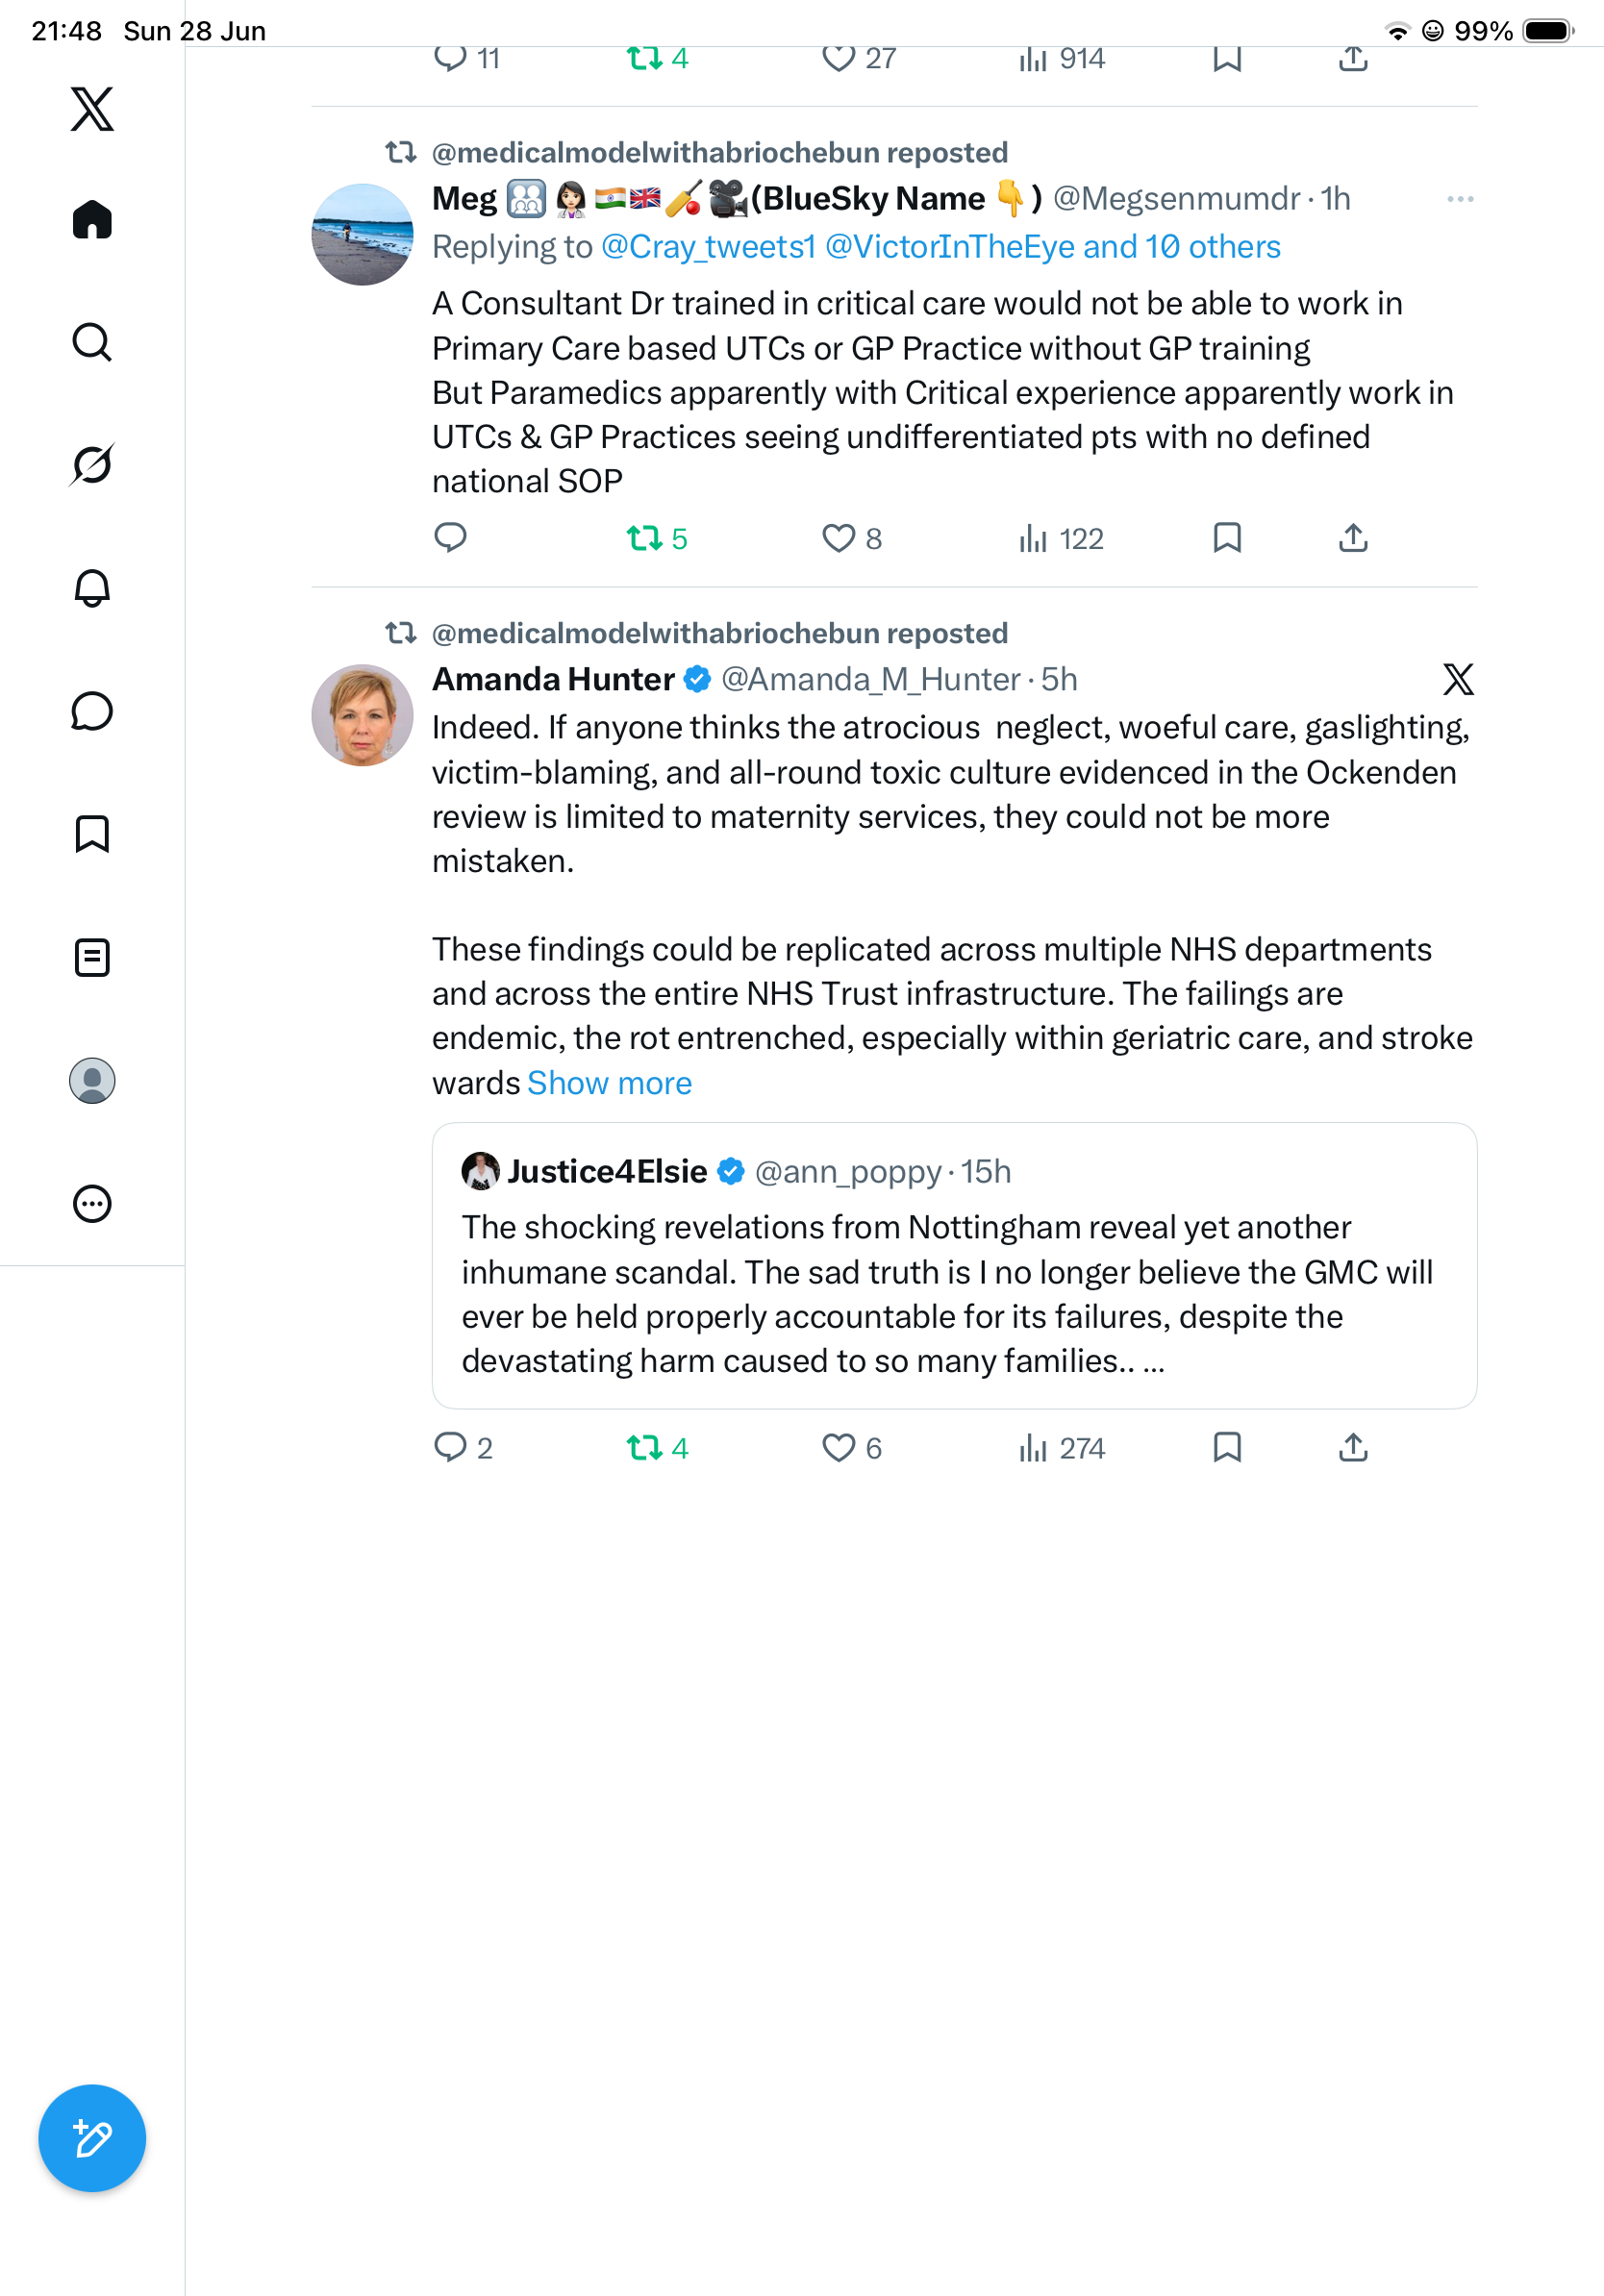Image resolution: width=1604 pixels, height=2296 pixels.
Task: Open @Cray_tweets1 mention link
Action: (708, 246)
